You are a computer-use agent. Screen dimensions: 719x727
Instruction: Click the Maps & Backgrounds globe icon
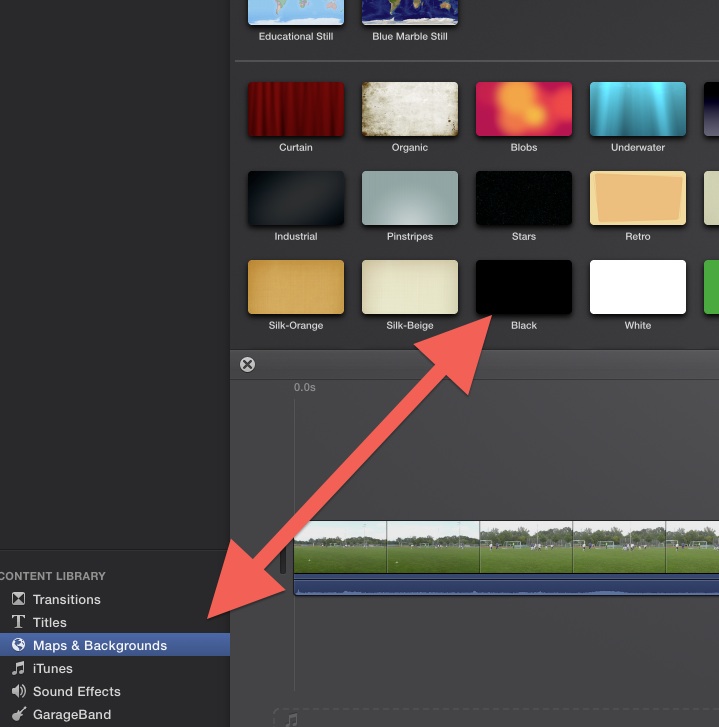tap(19, 645)
